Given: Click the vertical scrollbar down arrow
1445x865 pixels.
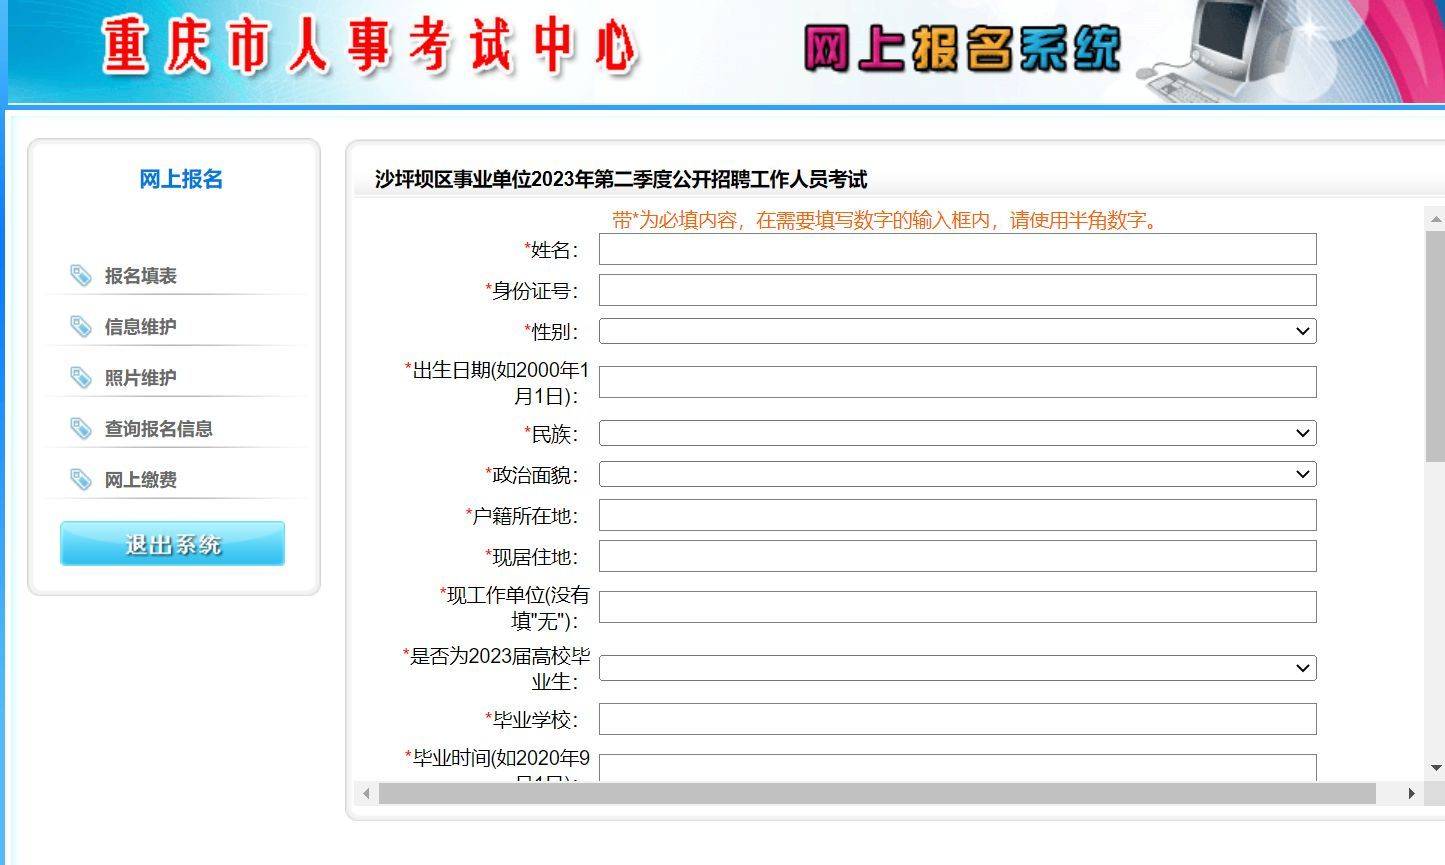Looking at the screenshot, I should [1436, 768].
